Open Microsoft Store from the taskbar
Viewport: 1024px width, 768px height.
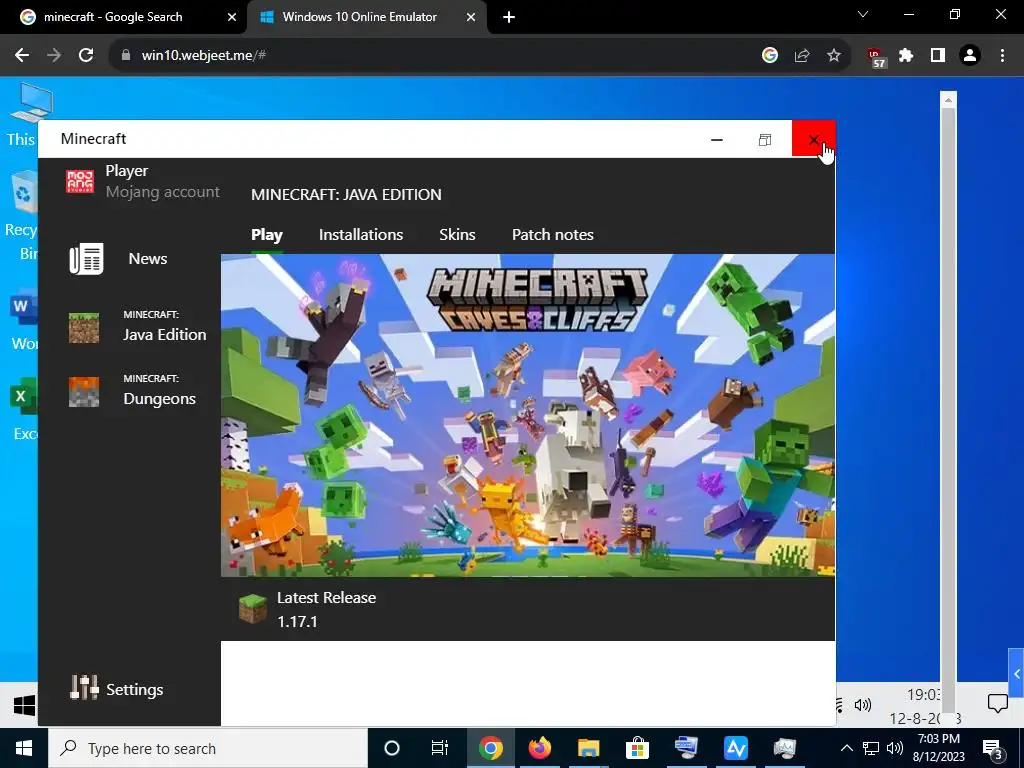pos(637,748)
